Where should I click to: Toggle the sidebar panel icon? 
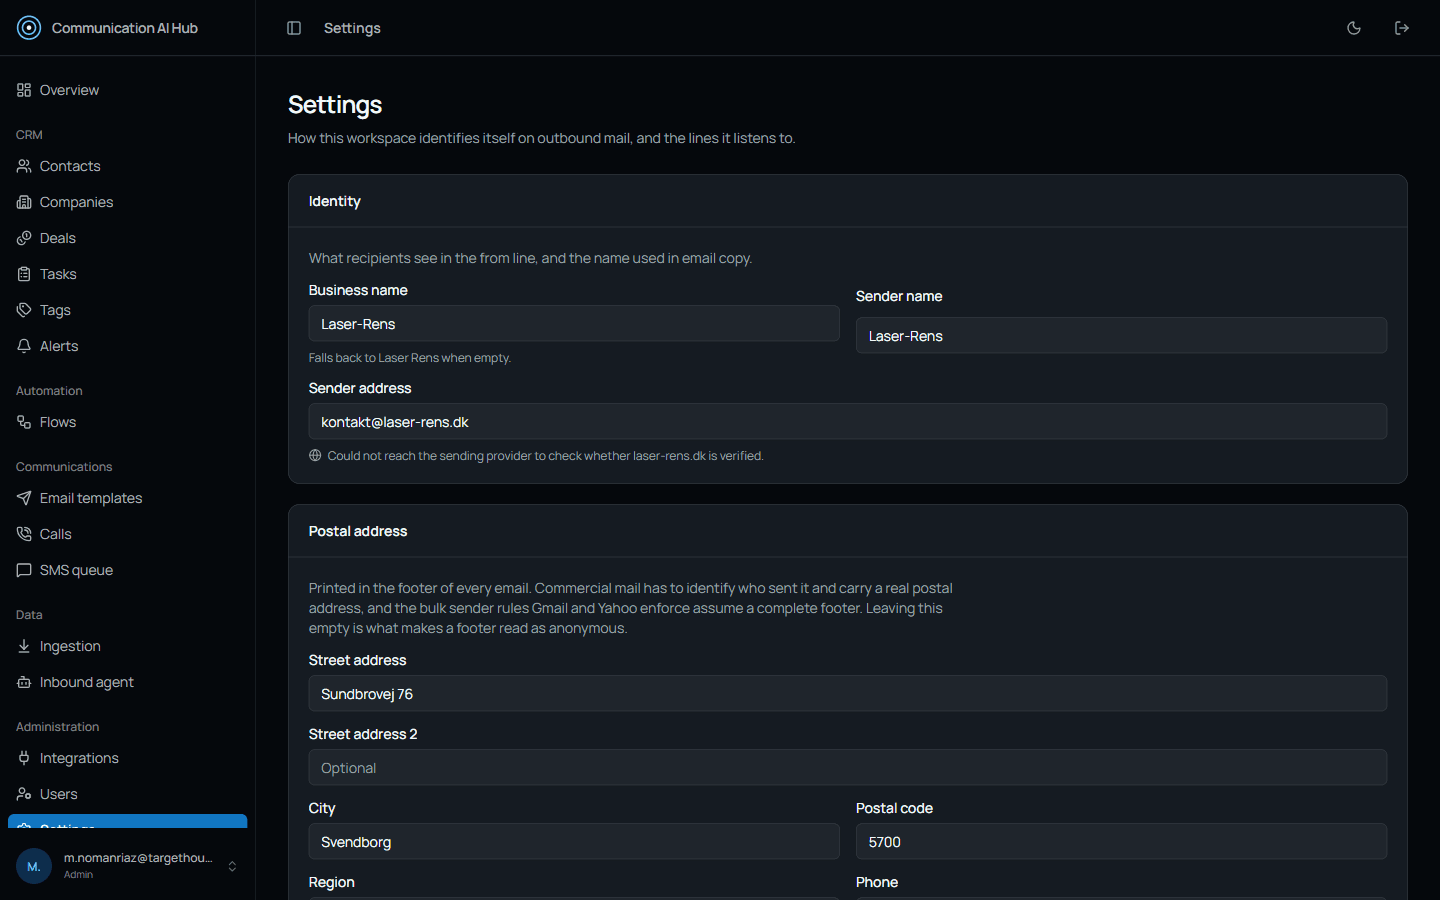[x=294, y=28]
